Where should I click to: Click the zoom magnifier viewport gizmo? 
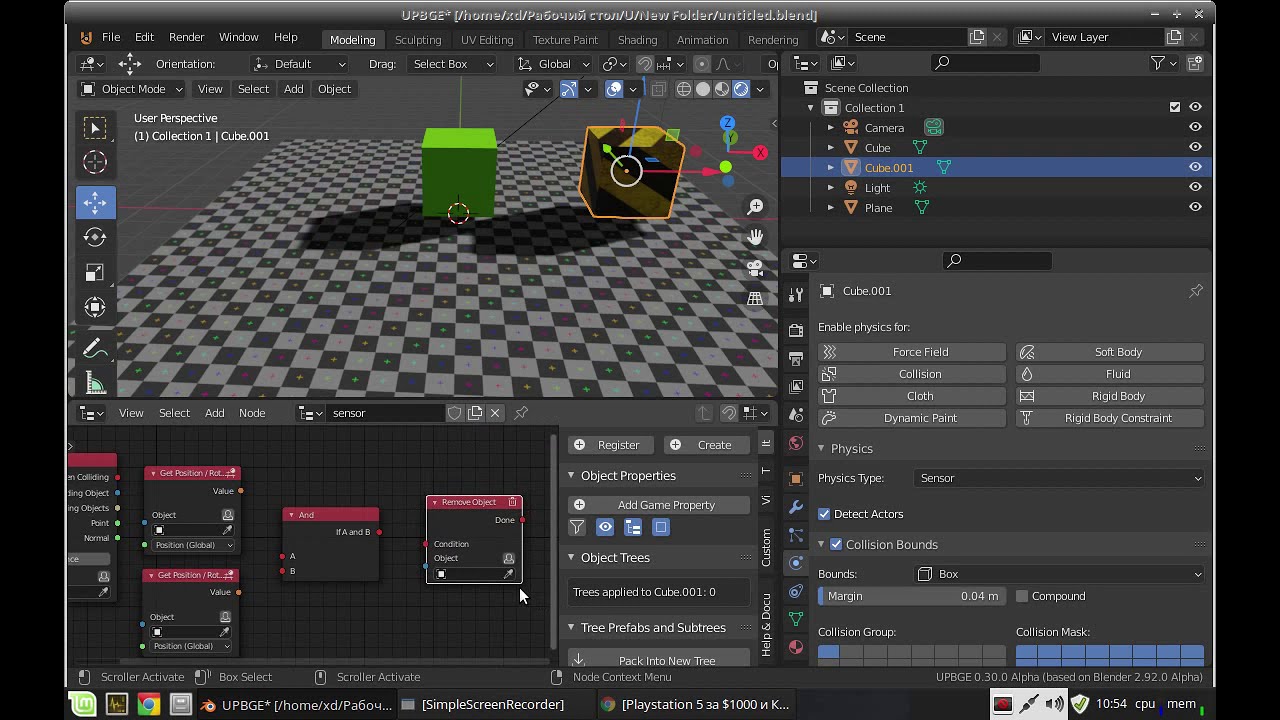point(755,207)
